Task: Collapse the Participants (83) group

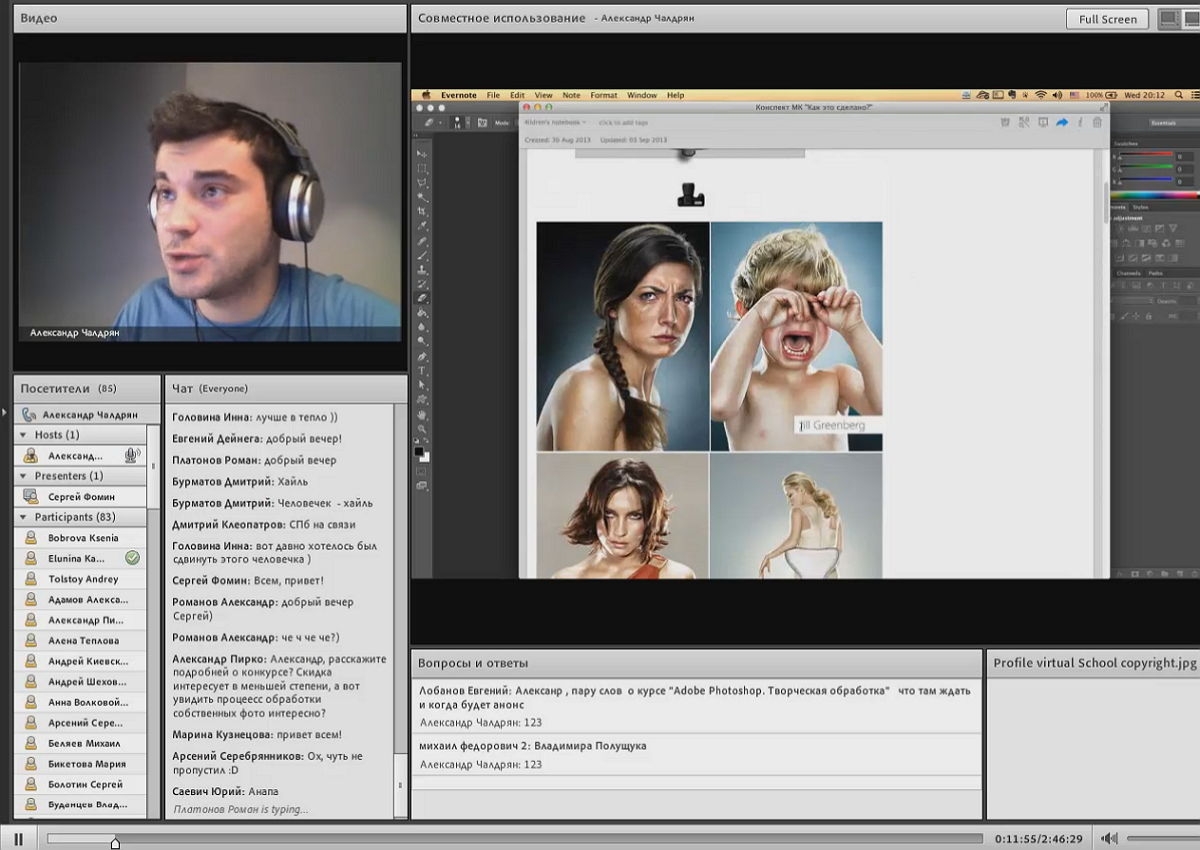Action: [x=23, y=517]
